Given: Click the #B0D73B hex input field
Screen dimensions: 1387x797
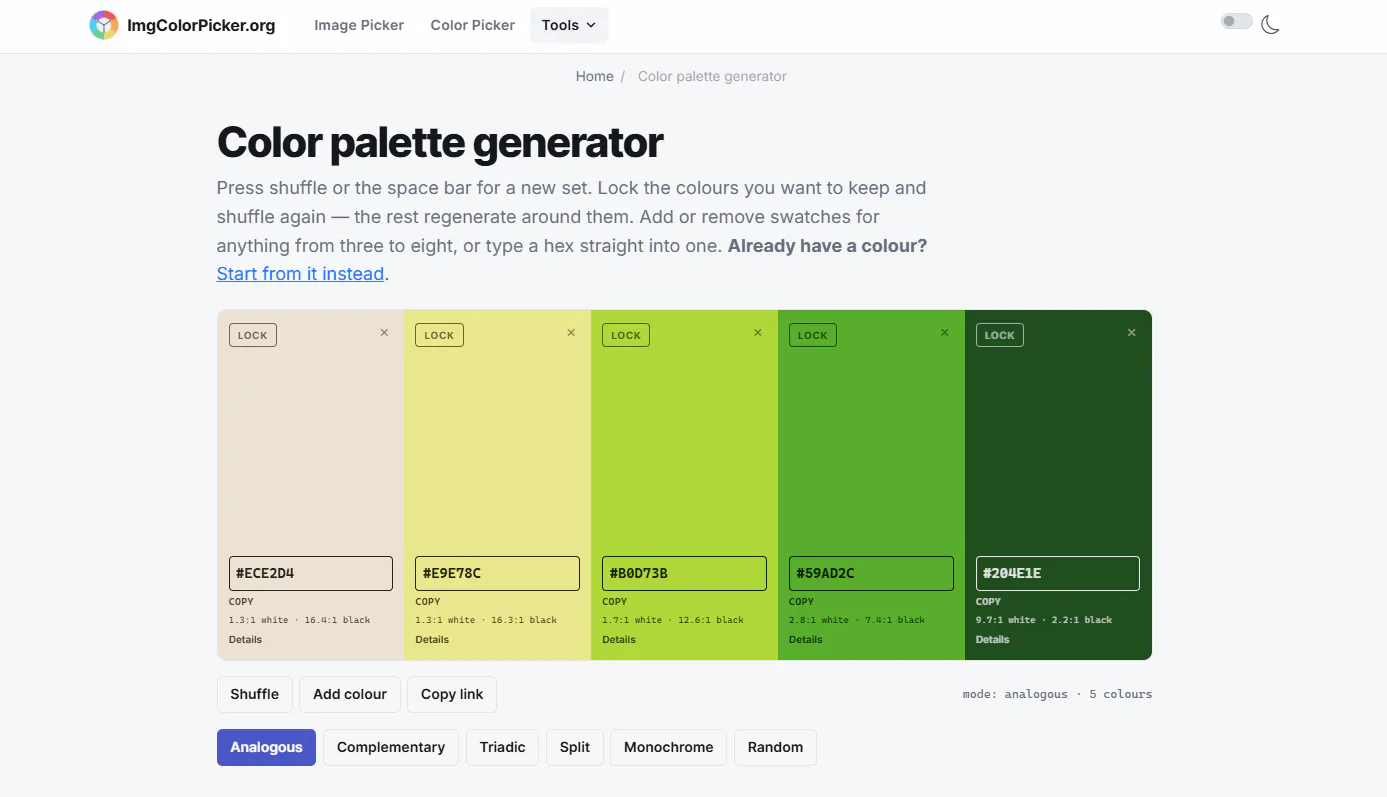Looking at the screenshot, I should click(x=684, y=573).
